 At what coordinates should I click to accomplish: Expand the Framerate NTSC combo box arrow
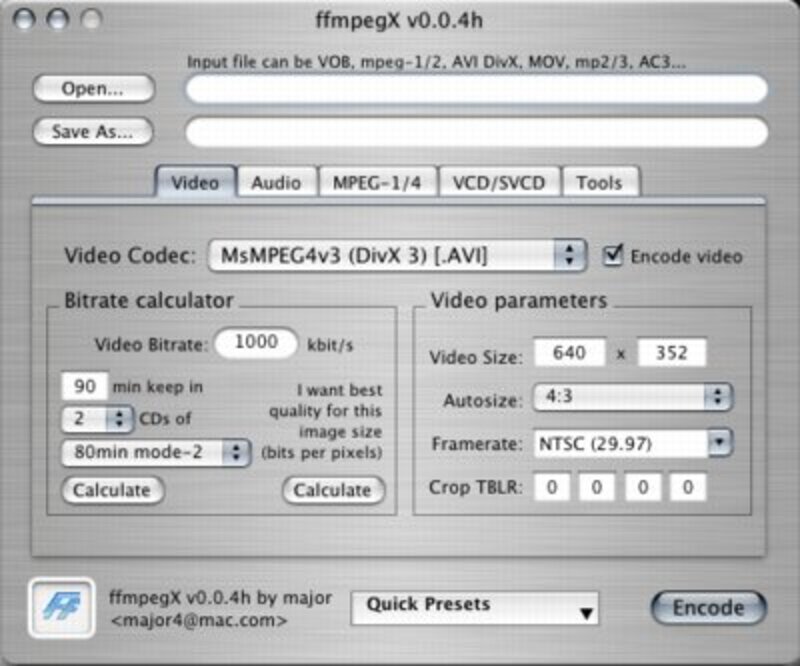[720, 443]
